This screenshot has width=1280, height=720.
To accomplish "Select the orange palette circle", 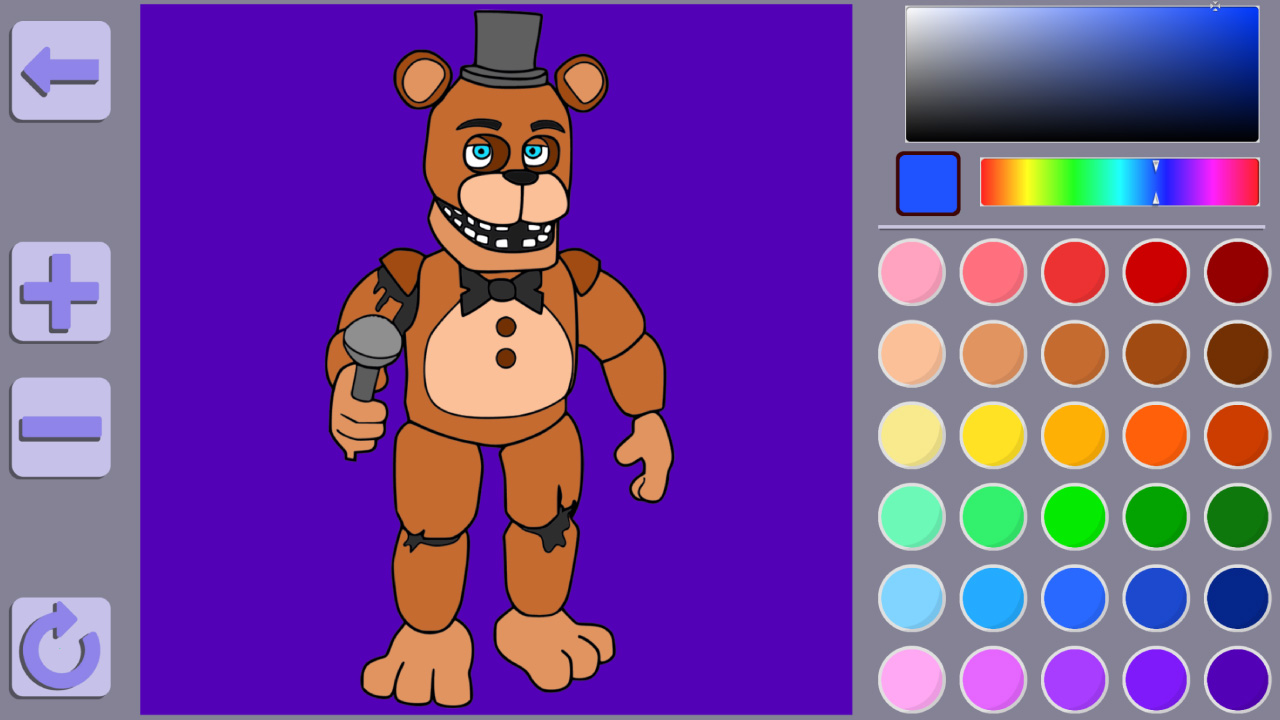I will (x=1156, y=435).
